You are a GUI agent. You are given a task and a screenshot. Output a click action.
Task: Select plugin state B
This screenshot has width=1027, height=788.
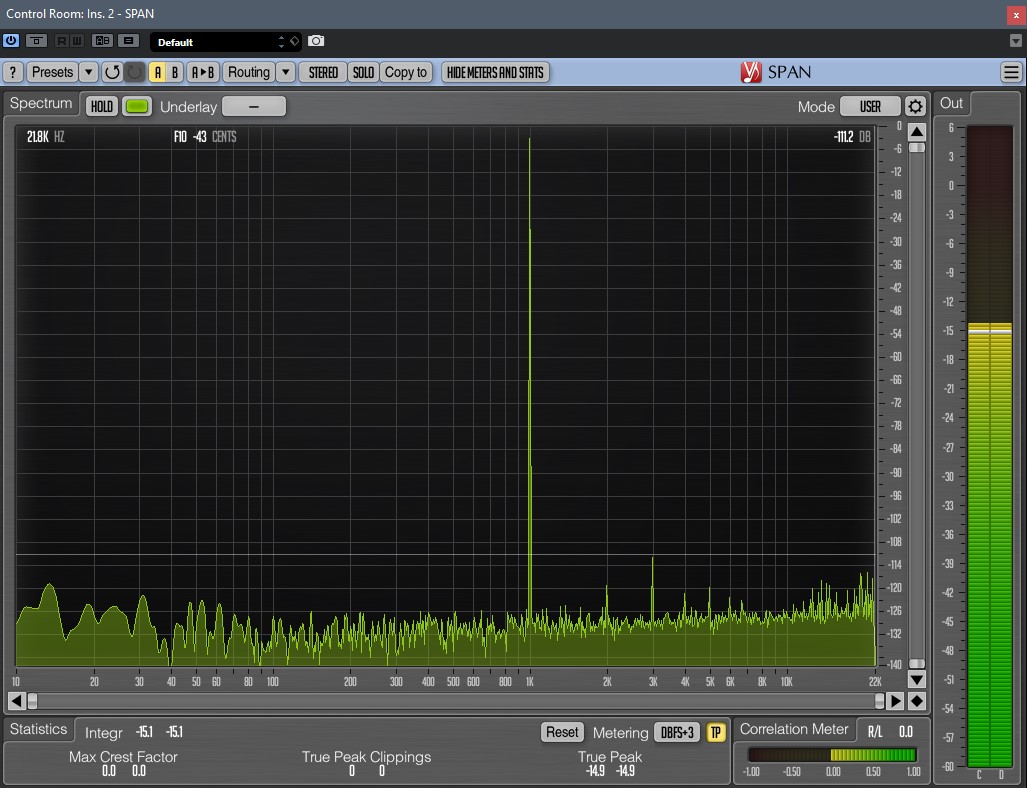coord(175,72)
